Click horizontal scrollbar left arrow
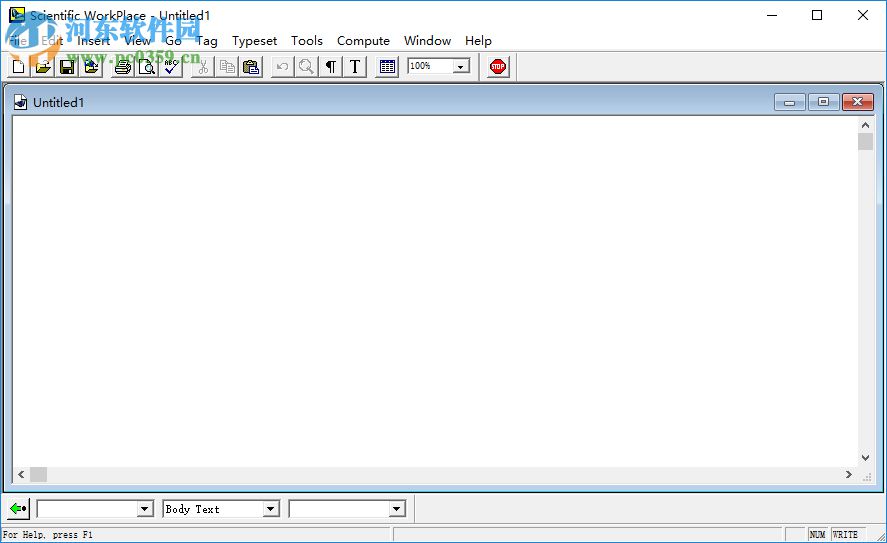The width and height of the screenshot is (887, 543). [x=21, y=475]
